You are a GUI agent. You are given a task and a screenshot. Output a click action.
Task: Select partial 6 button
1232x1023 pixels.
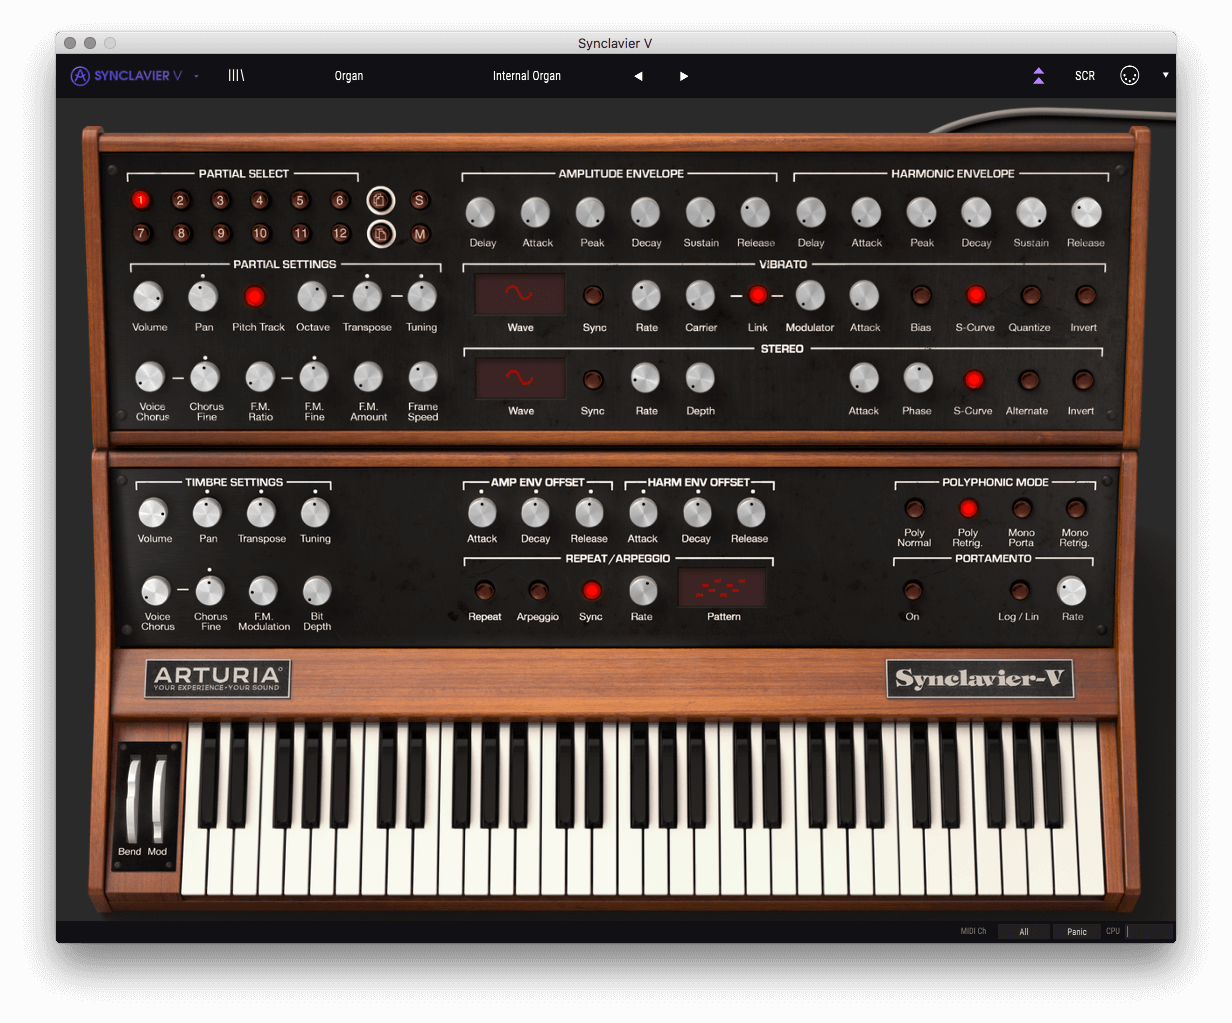click(339, 201)
